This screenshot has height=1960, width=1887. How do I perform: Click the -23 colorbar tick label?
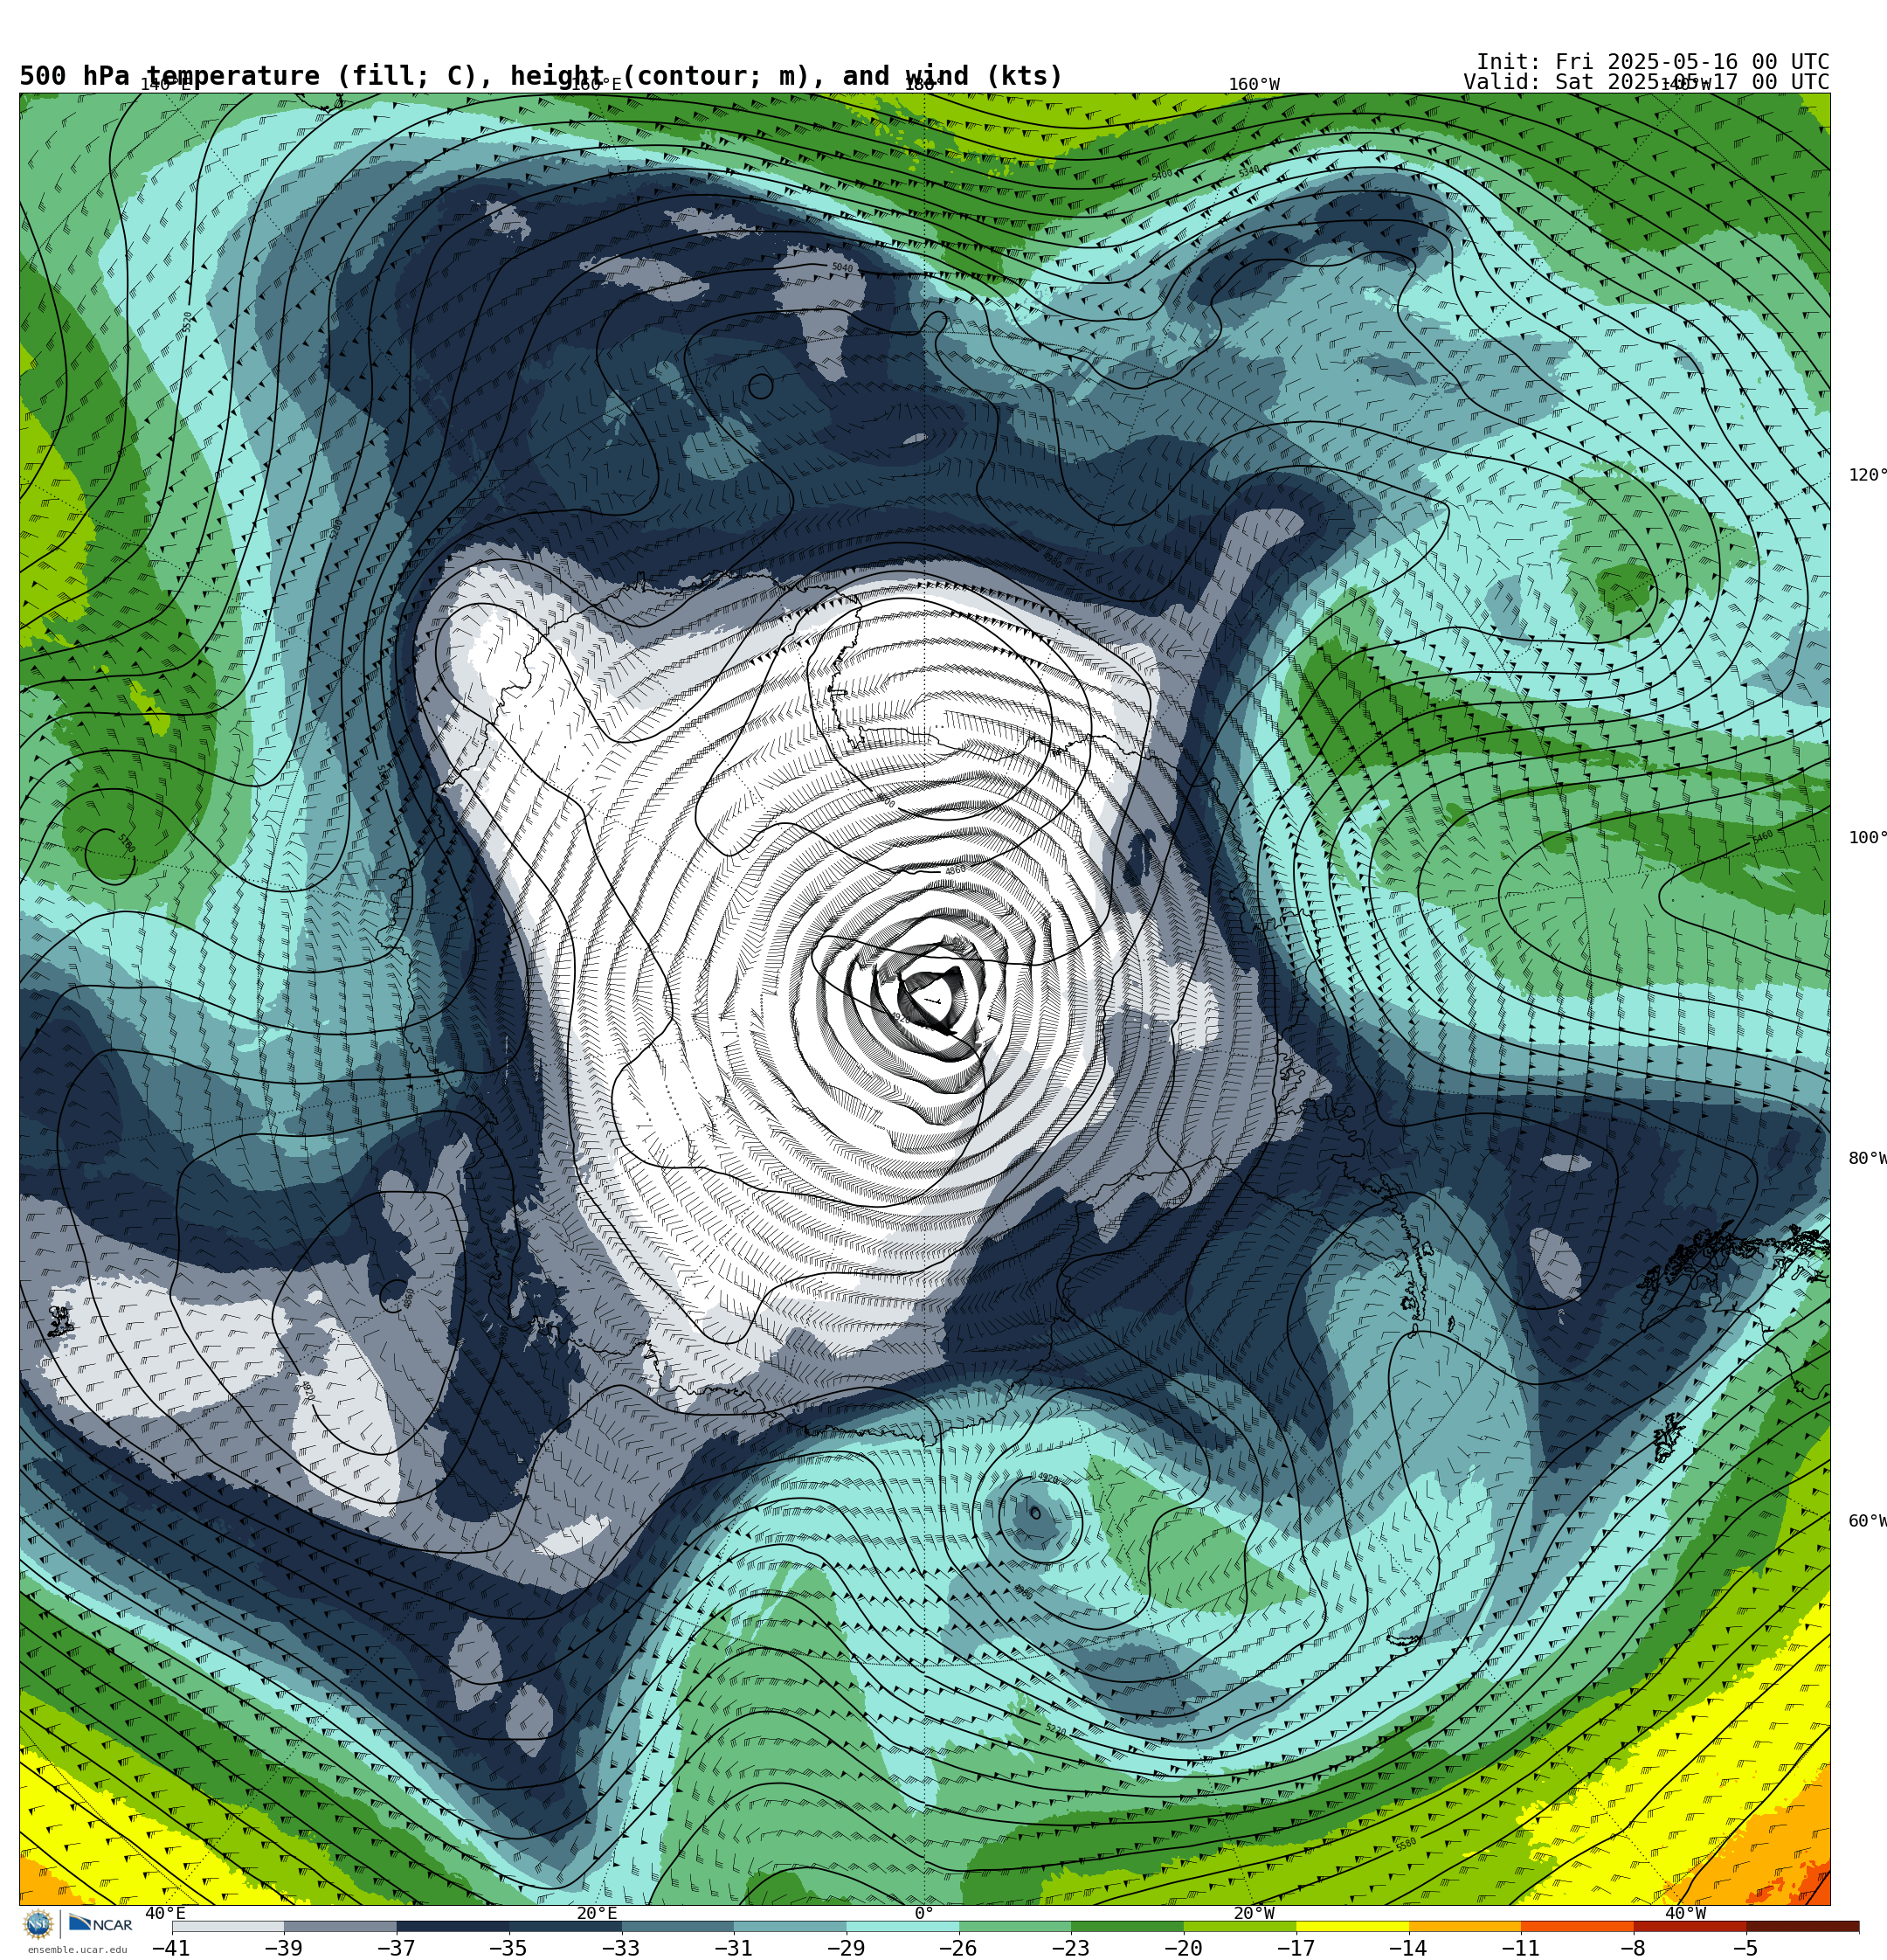(1071, 1948)
